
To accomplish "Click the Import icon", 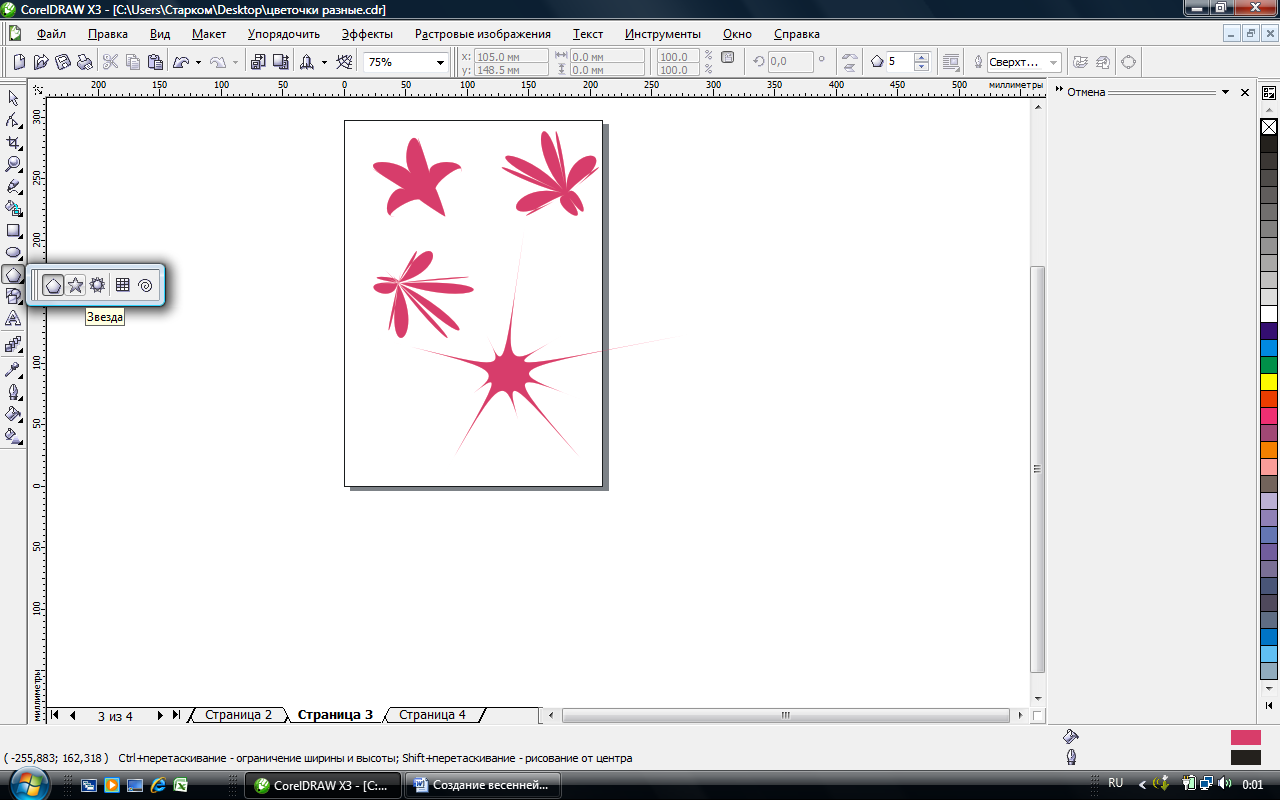I will (x=257, y=62).
